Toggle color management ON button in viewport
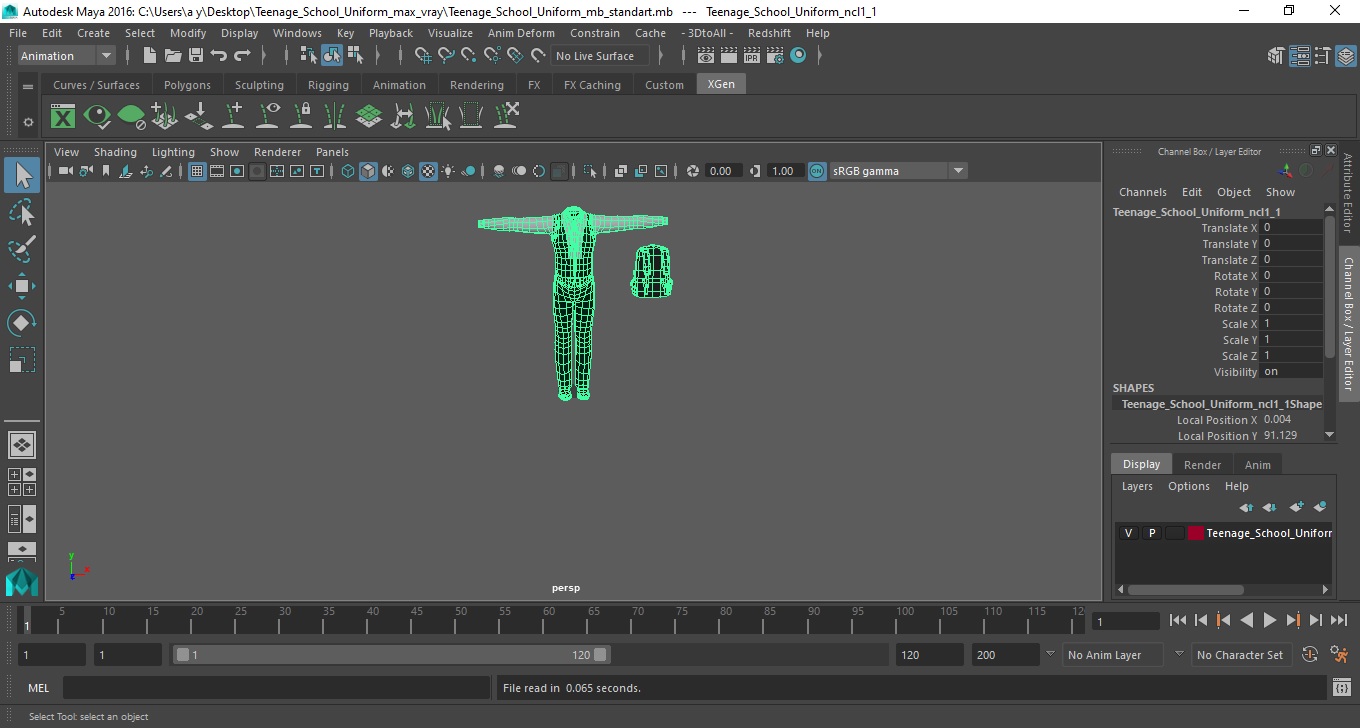This screenshot has width=1360, height=728. [817, 171]
